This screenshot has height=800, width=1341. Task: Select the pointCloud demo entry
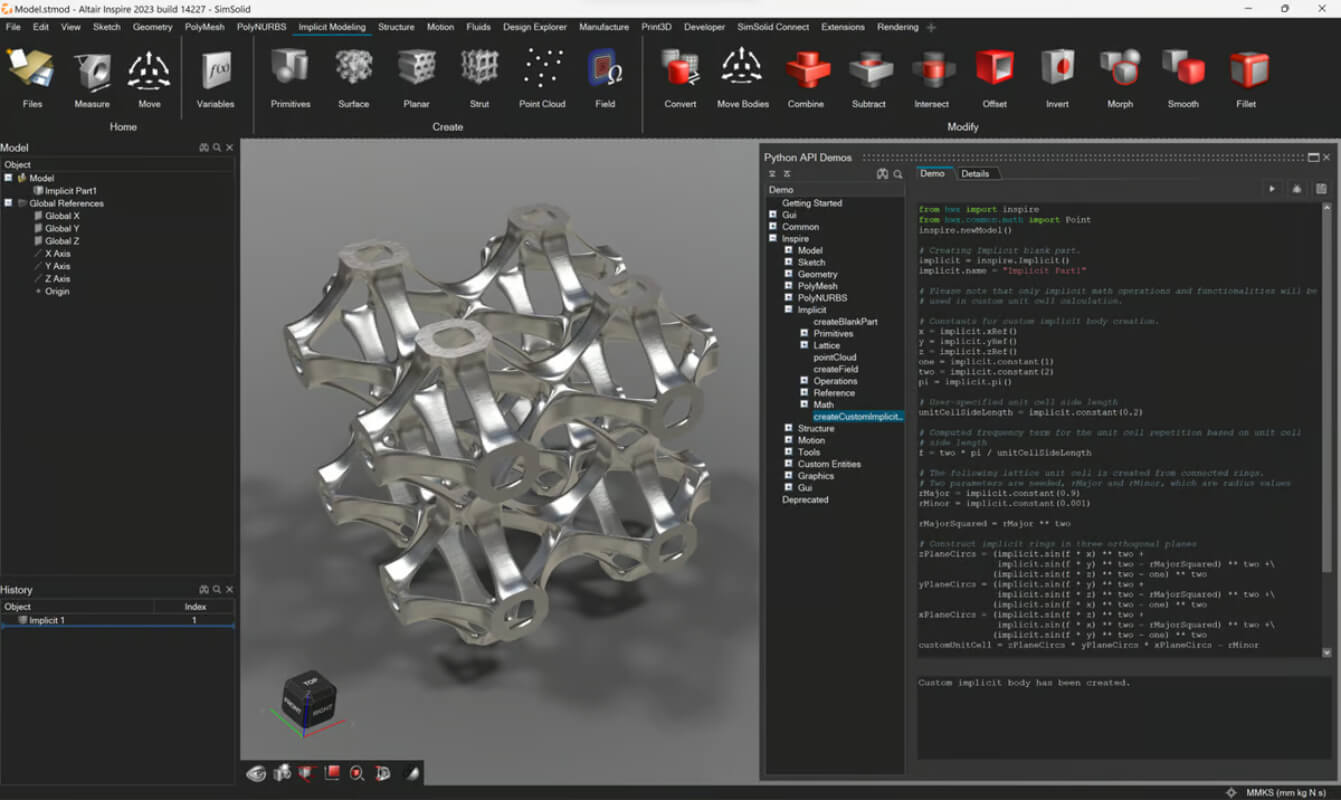[x=835, y=357]
